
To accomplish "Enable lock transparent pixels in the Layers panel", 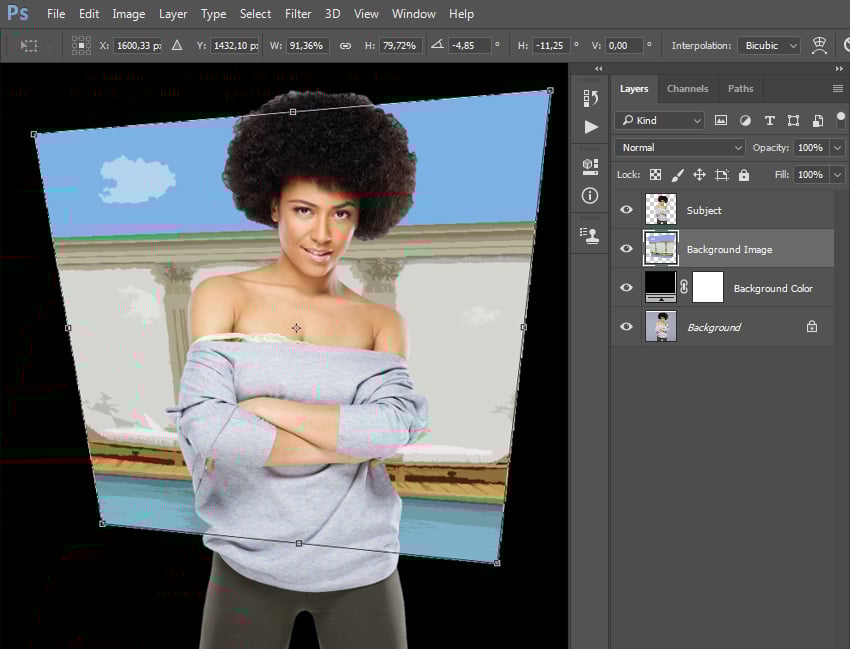I will coord(656,174).
